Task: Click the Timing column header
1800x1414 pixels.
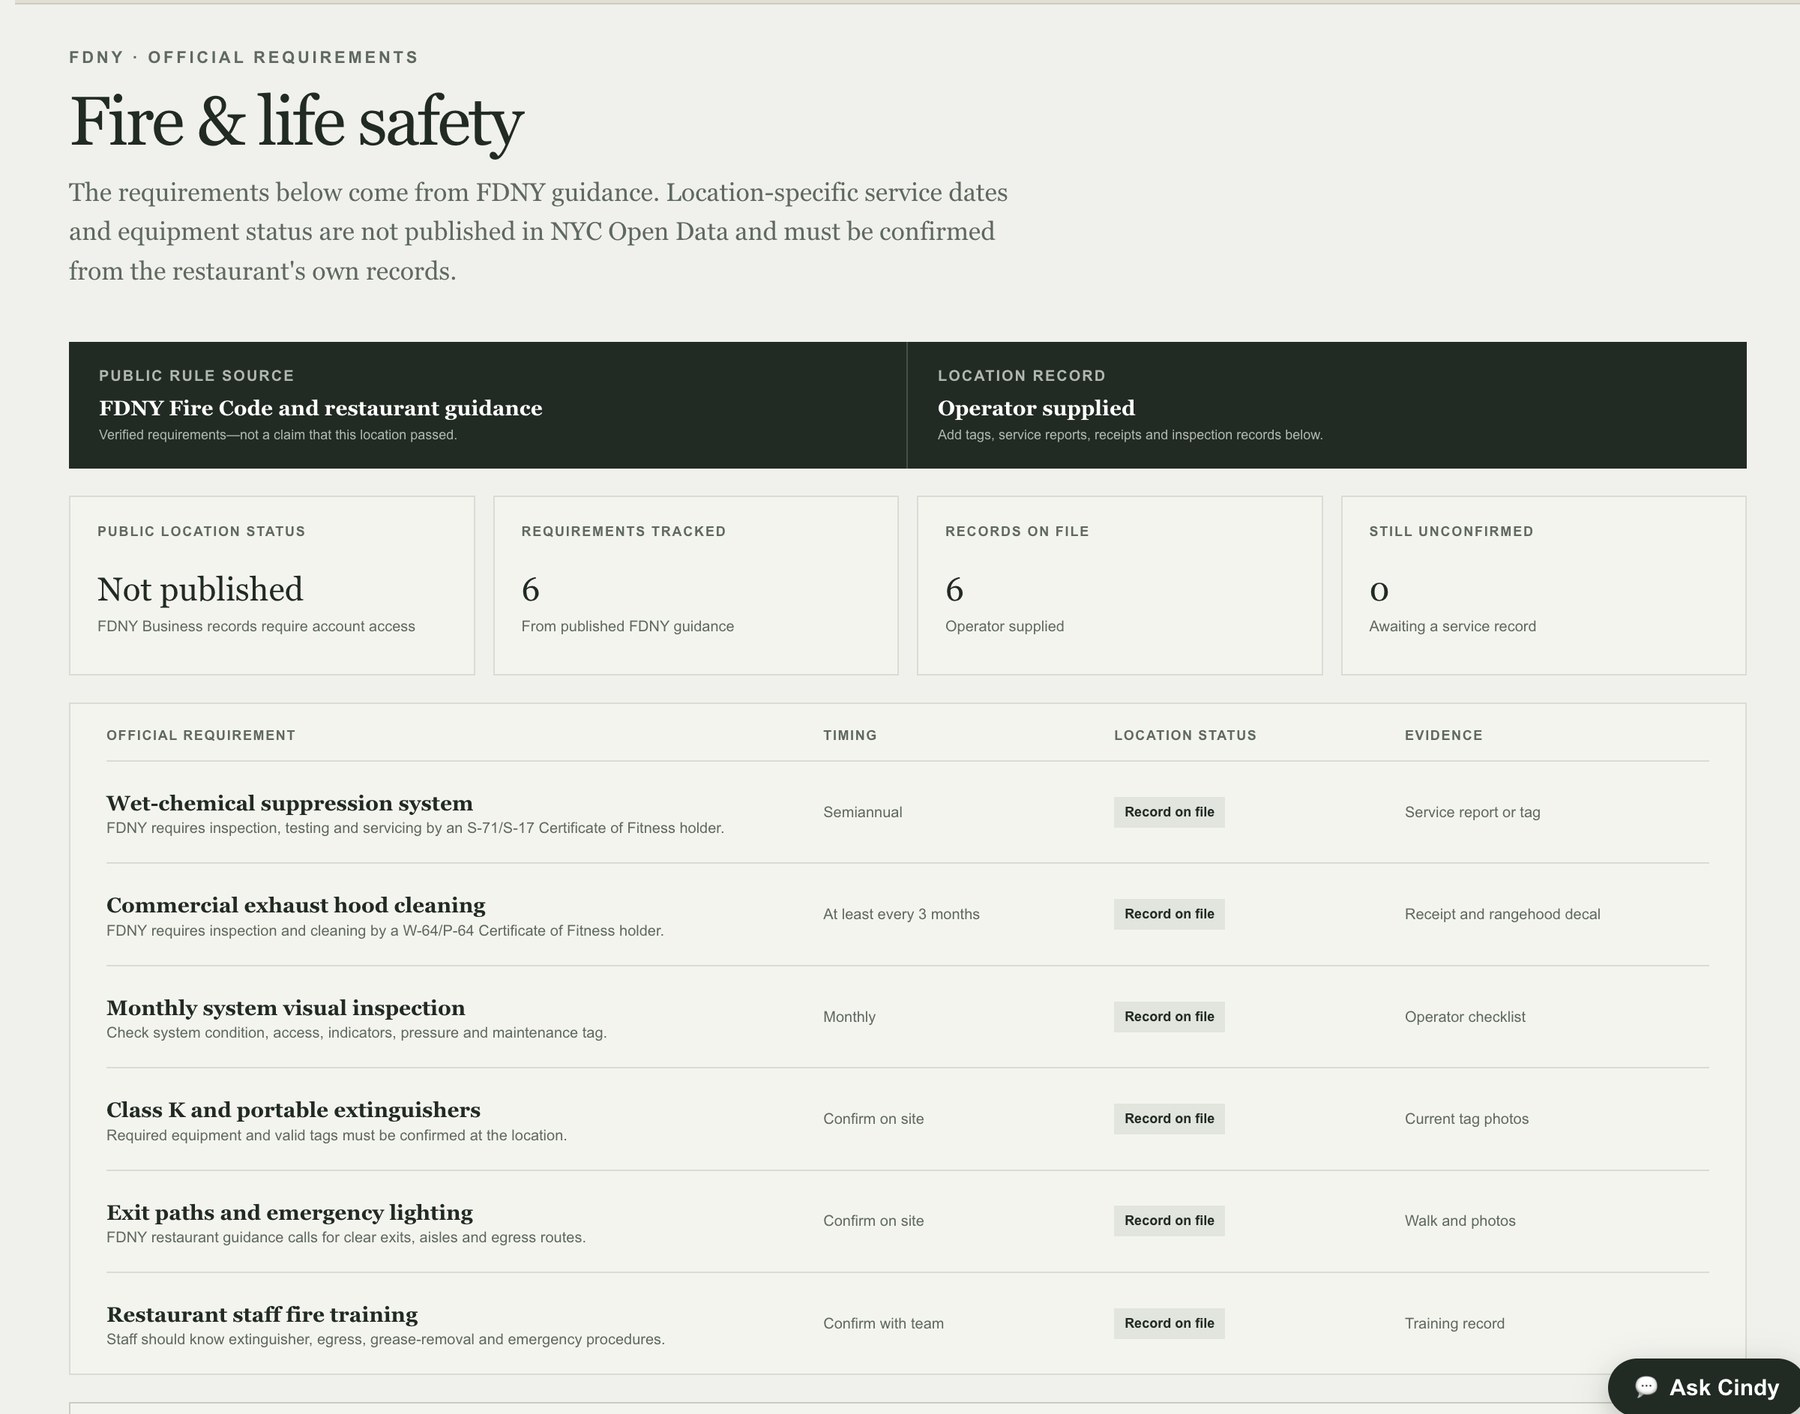Action: click(x=850, y=735)
